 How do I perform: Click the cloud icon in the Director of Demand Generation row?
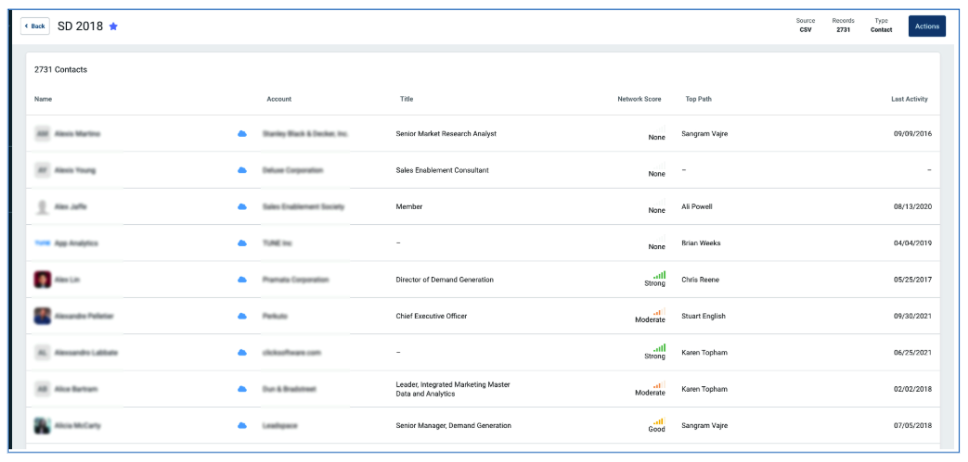coord(242,280)
